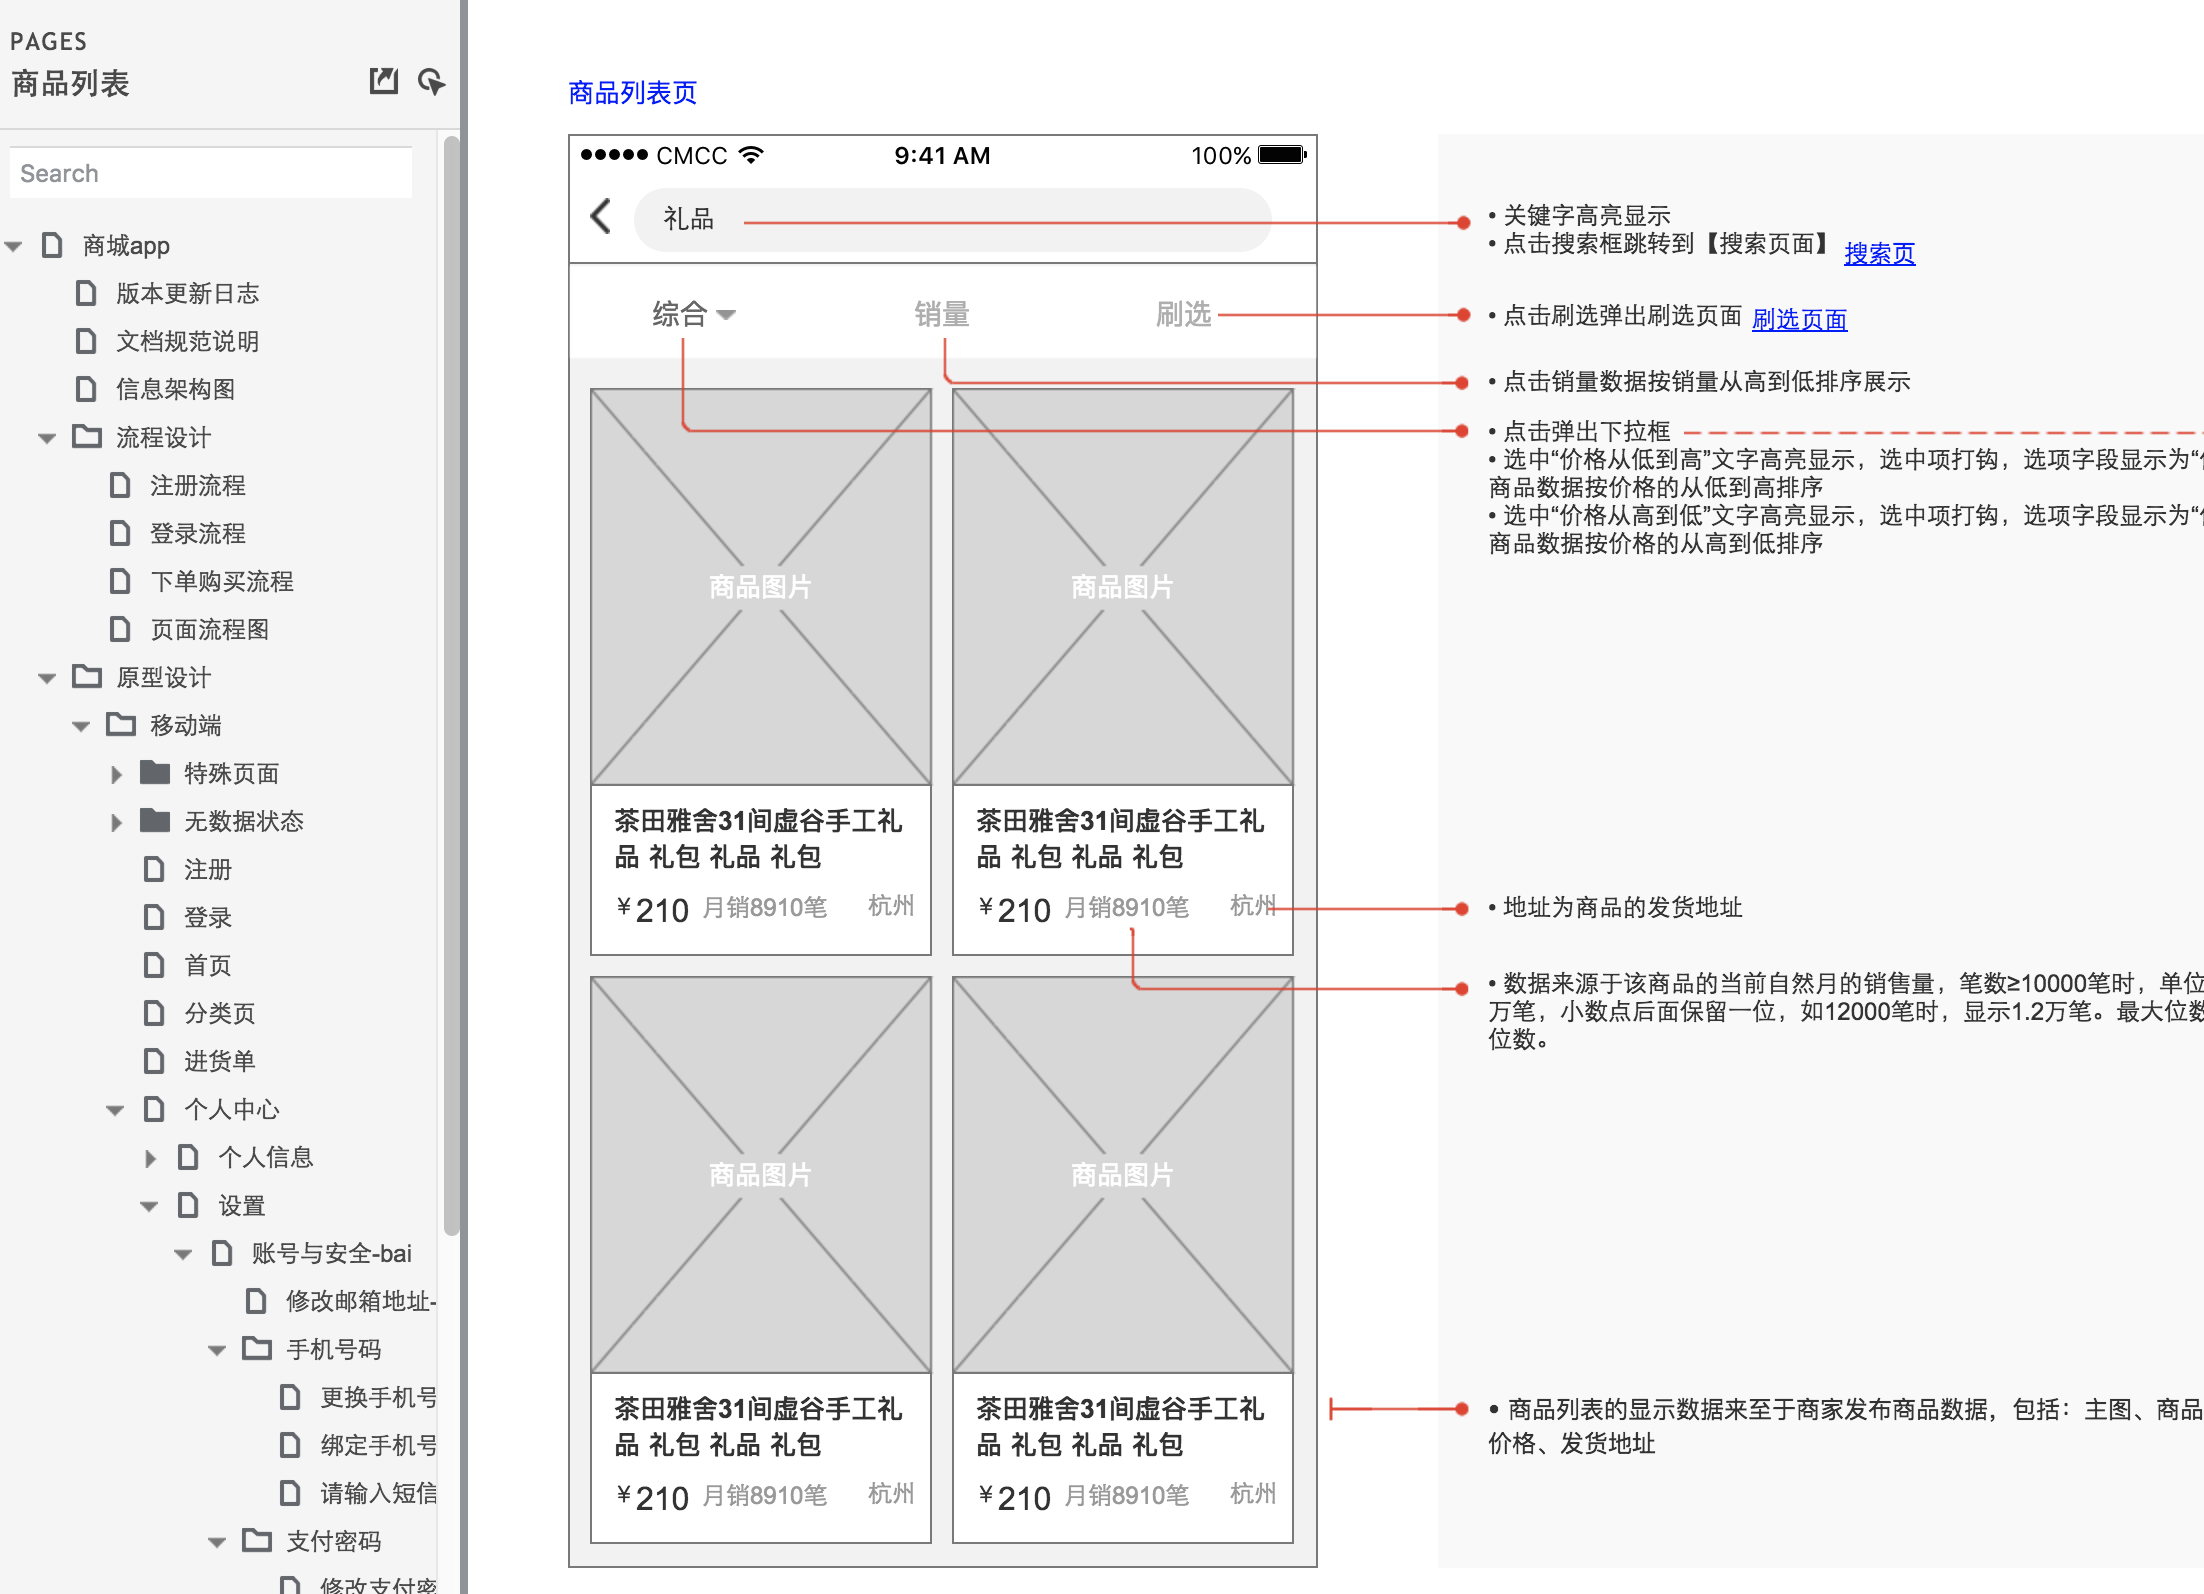This screenshot has height=1594, width=2204.
Task: Click the bottom-left product image placeholder
Action: tap(761, 1175)
